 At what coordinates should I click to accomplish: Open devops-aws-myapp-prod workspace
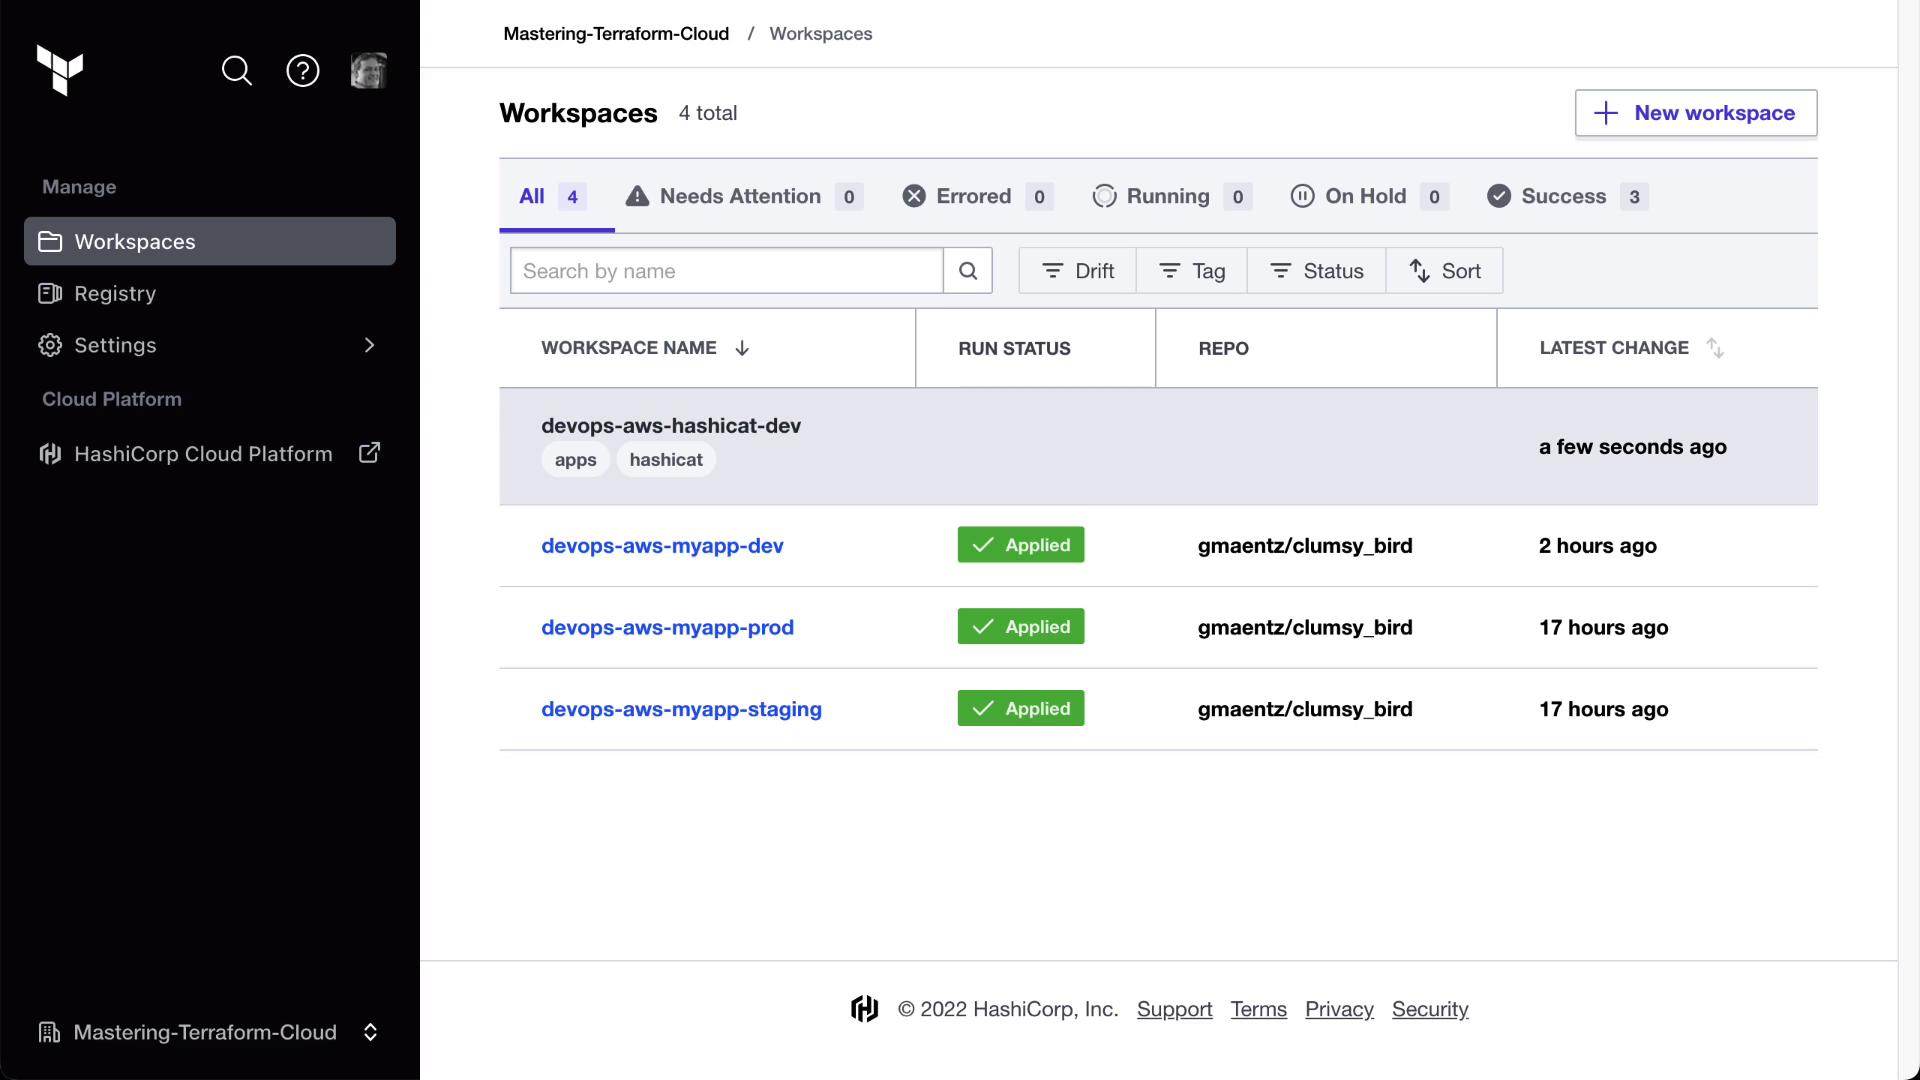coord(667,628)
